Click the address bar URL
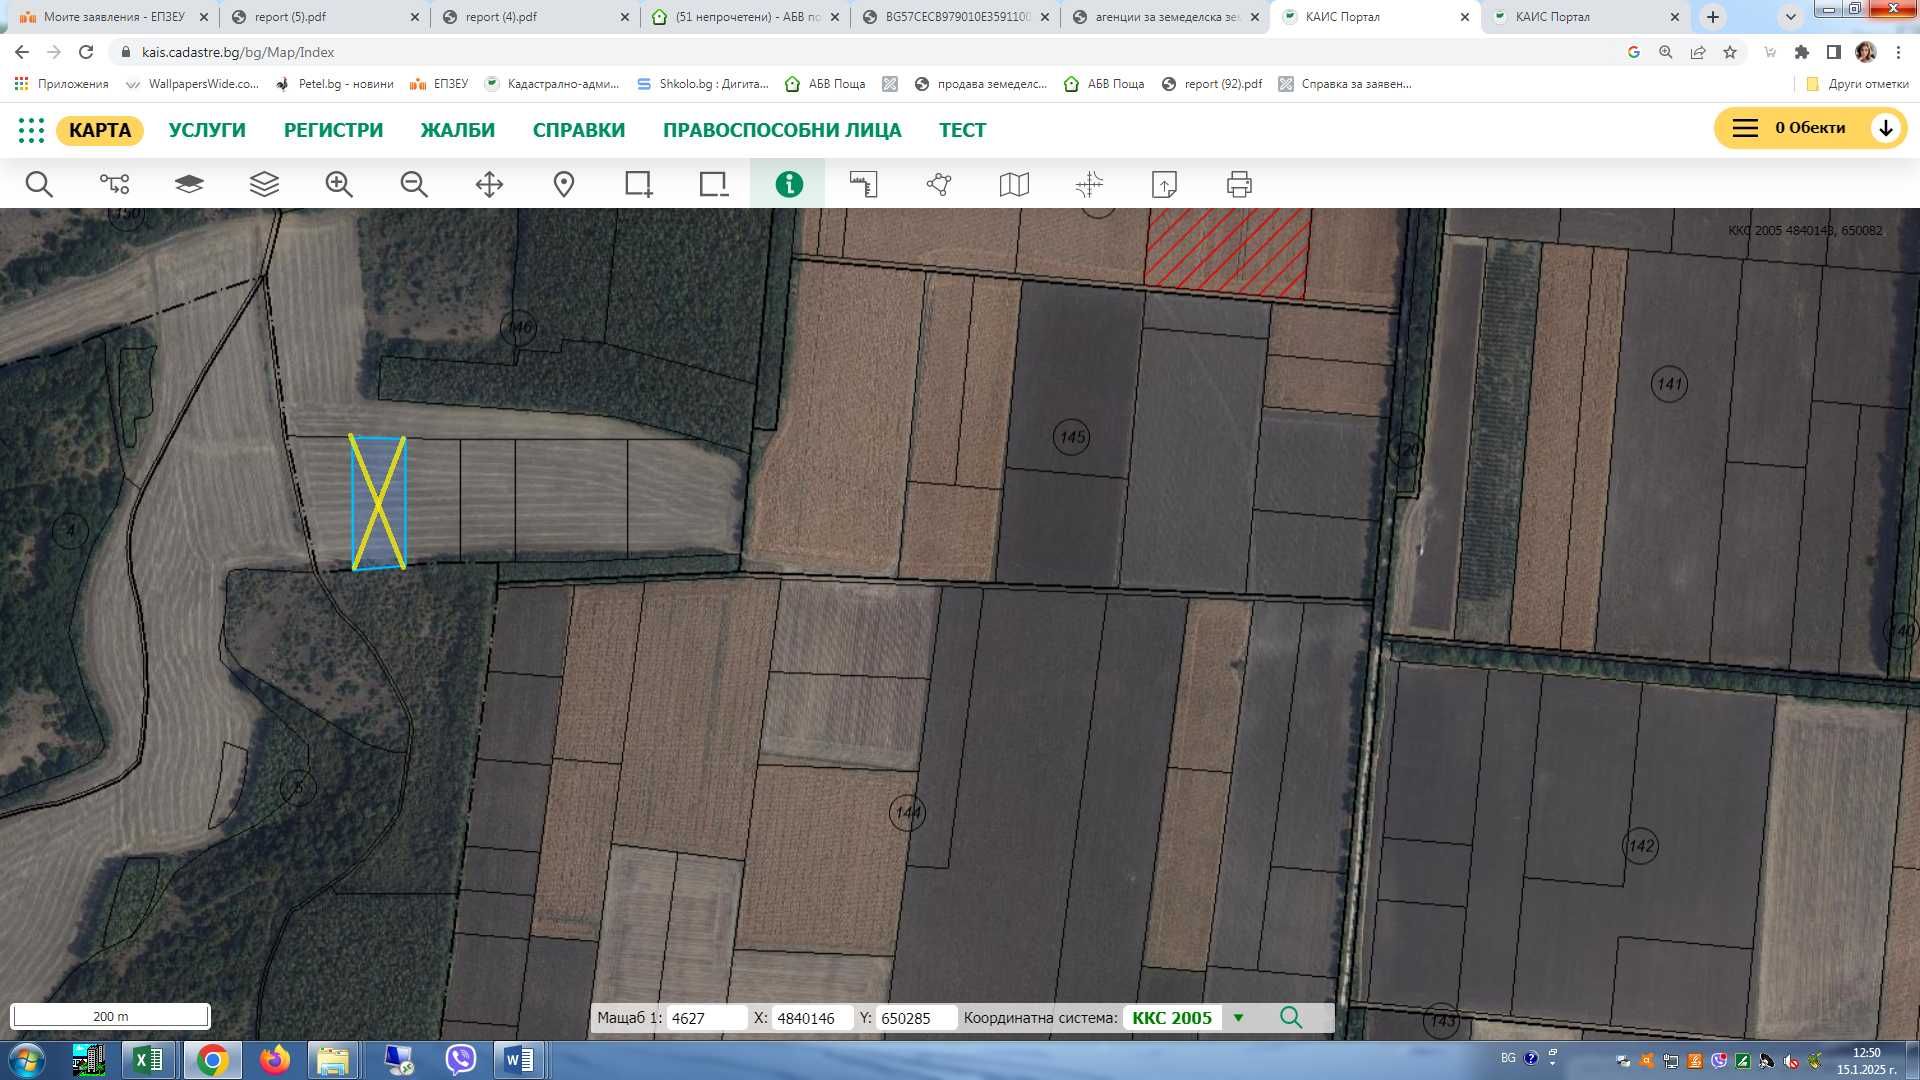Viewport: 1920px width, 1080px height. 238,52
